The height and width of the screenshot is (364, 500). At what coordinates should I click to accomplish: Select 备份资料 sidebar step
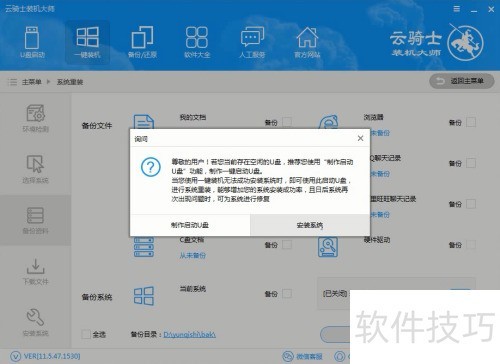coord(35,220)
